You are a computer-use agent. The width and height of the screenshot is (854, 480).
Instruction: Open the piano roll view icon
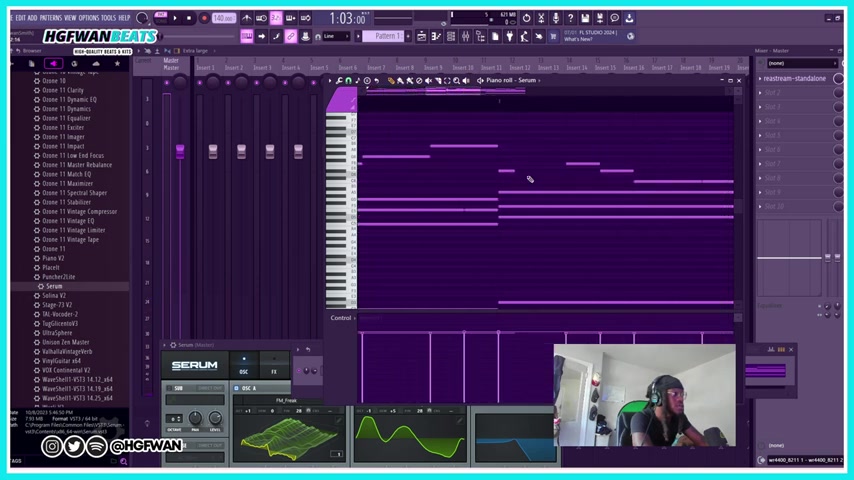click(x=436, y=36)
